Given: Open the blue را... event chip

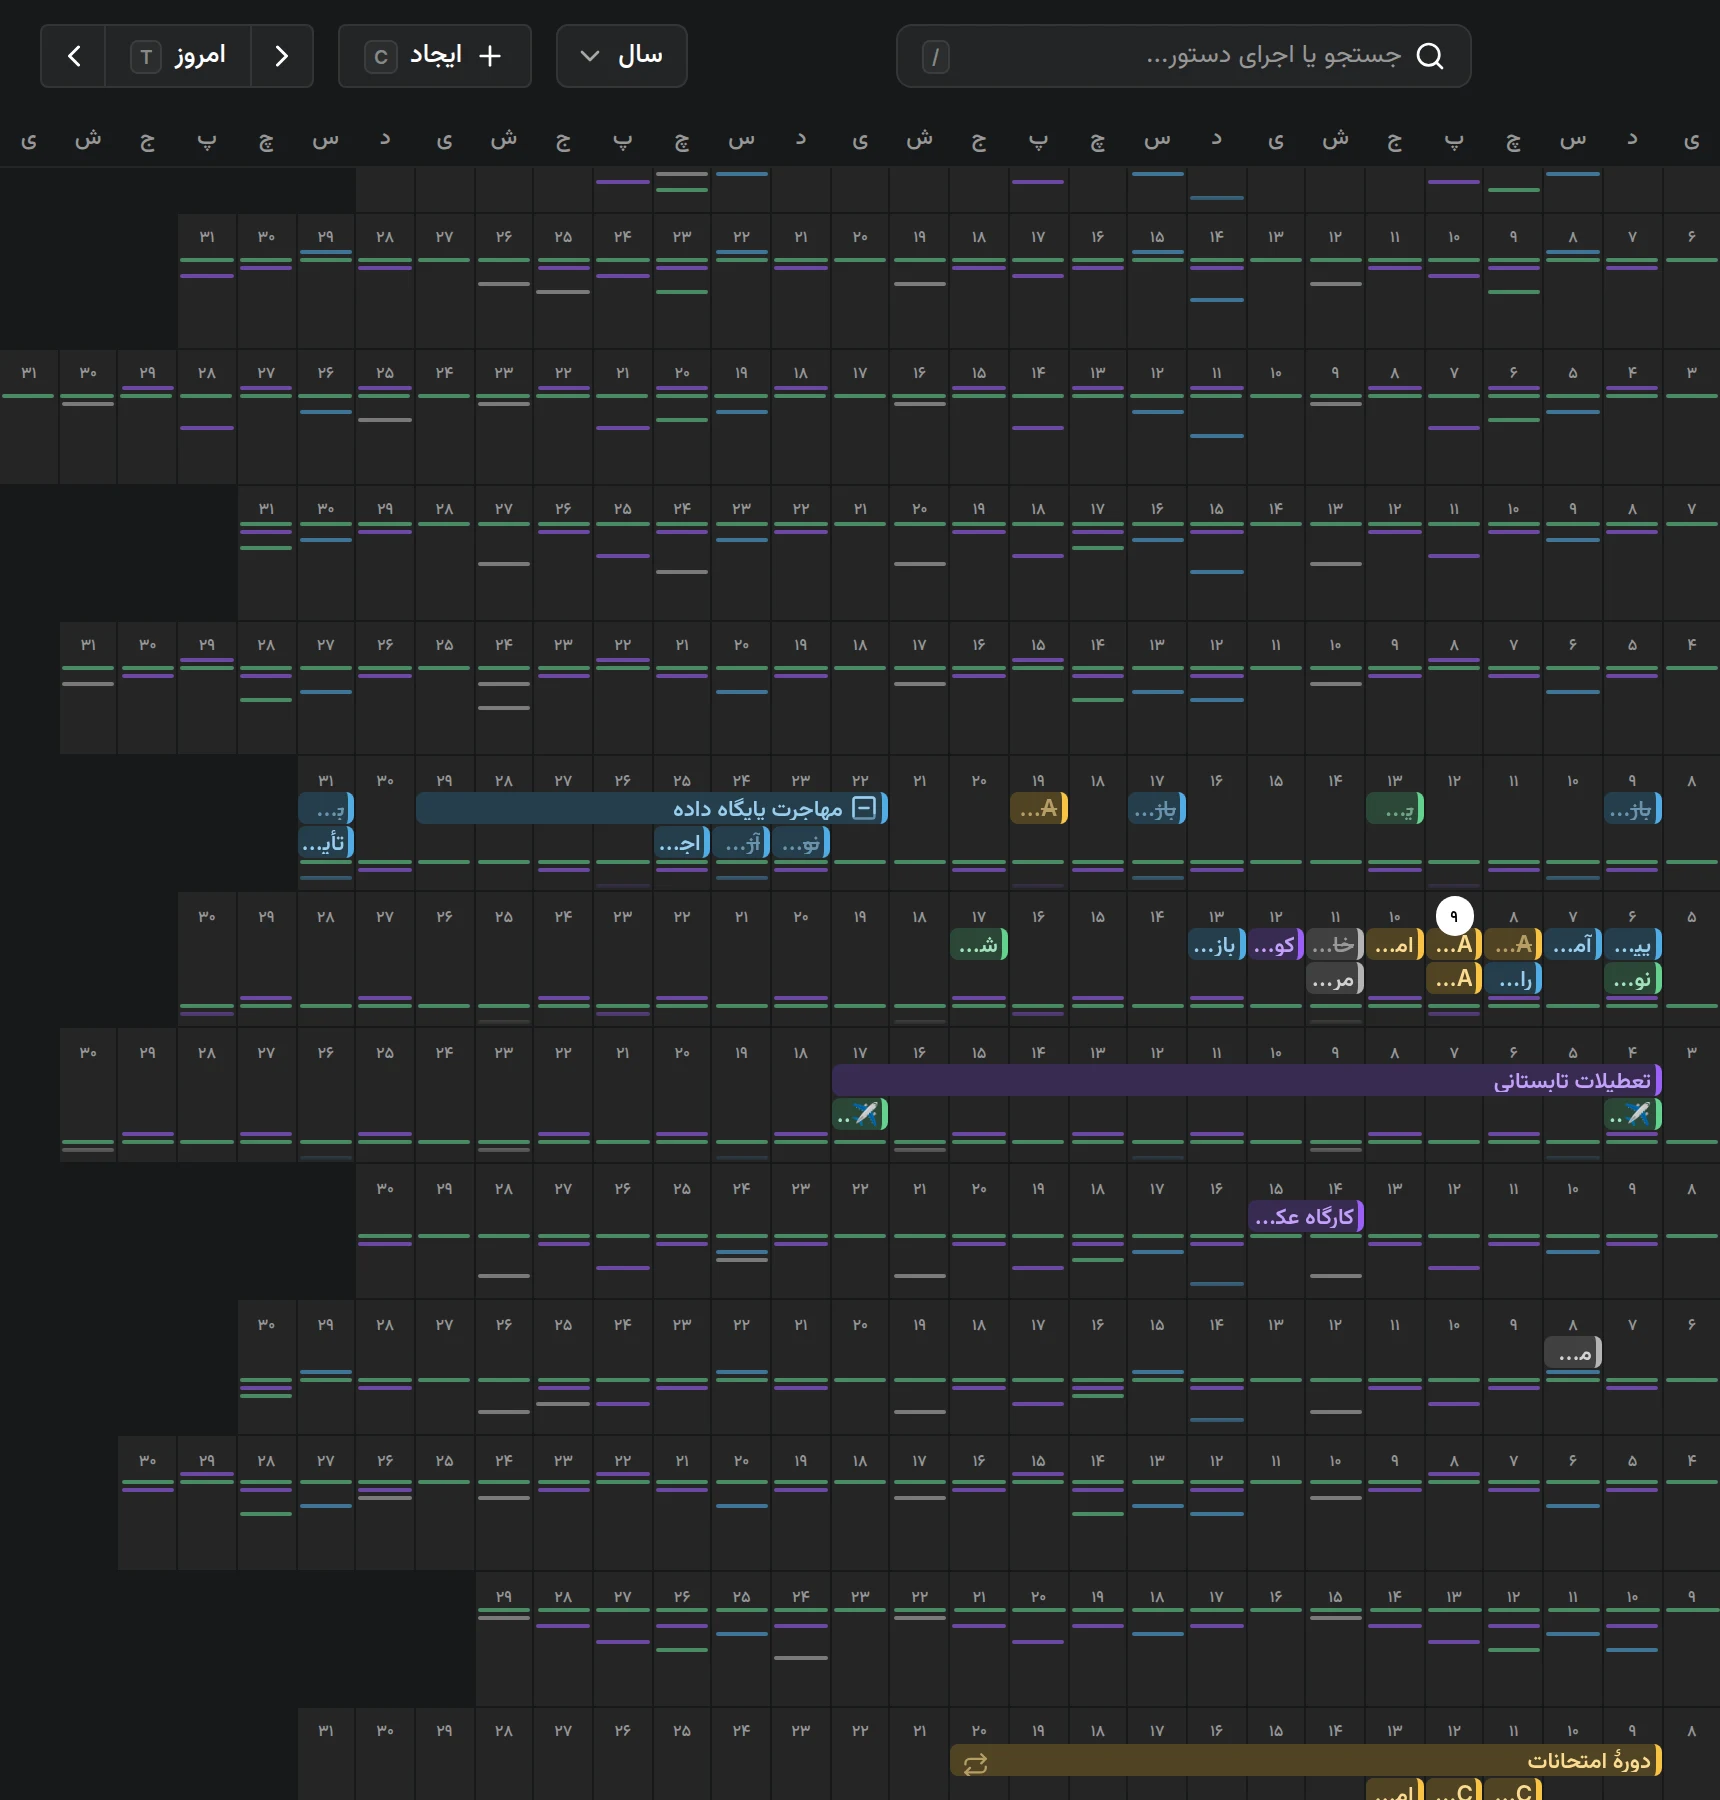Looking at the screenshot, I should pos(1514,978).
